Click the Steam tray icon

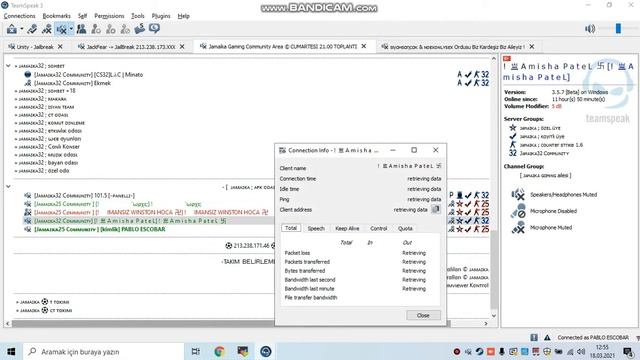pos(479,351)
